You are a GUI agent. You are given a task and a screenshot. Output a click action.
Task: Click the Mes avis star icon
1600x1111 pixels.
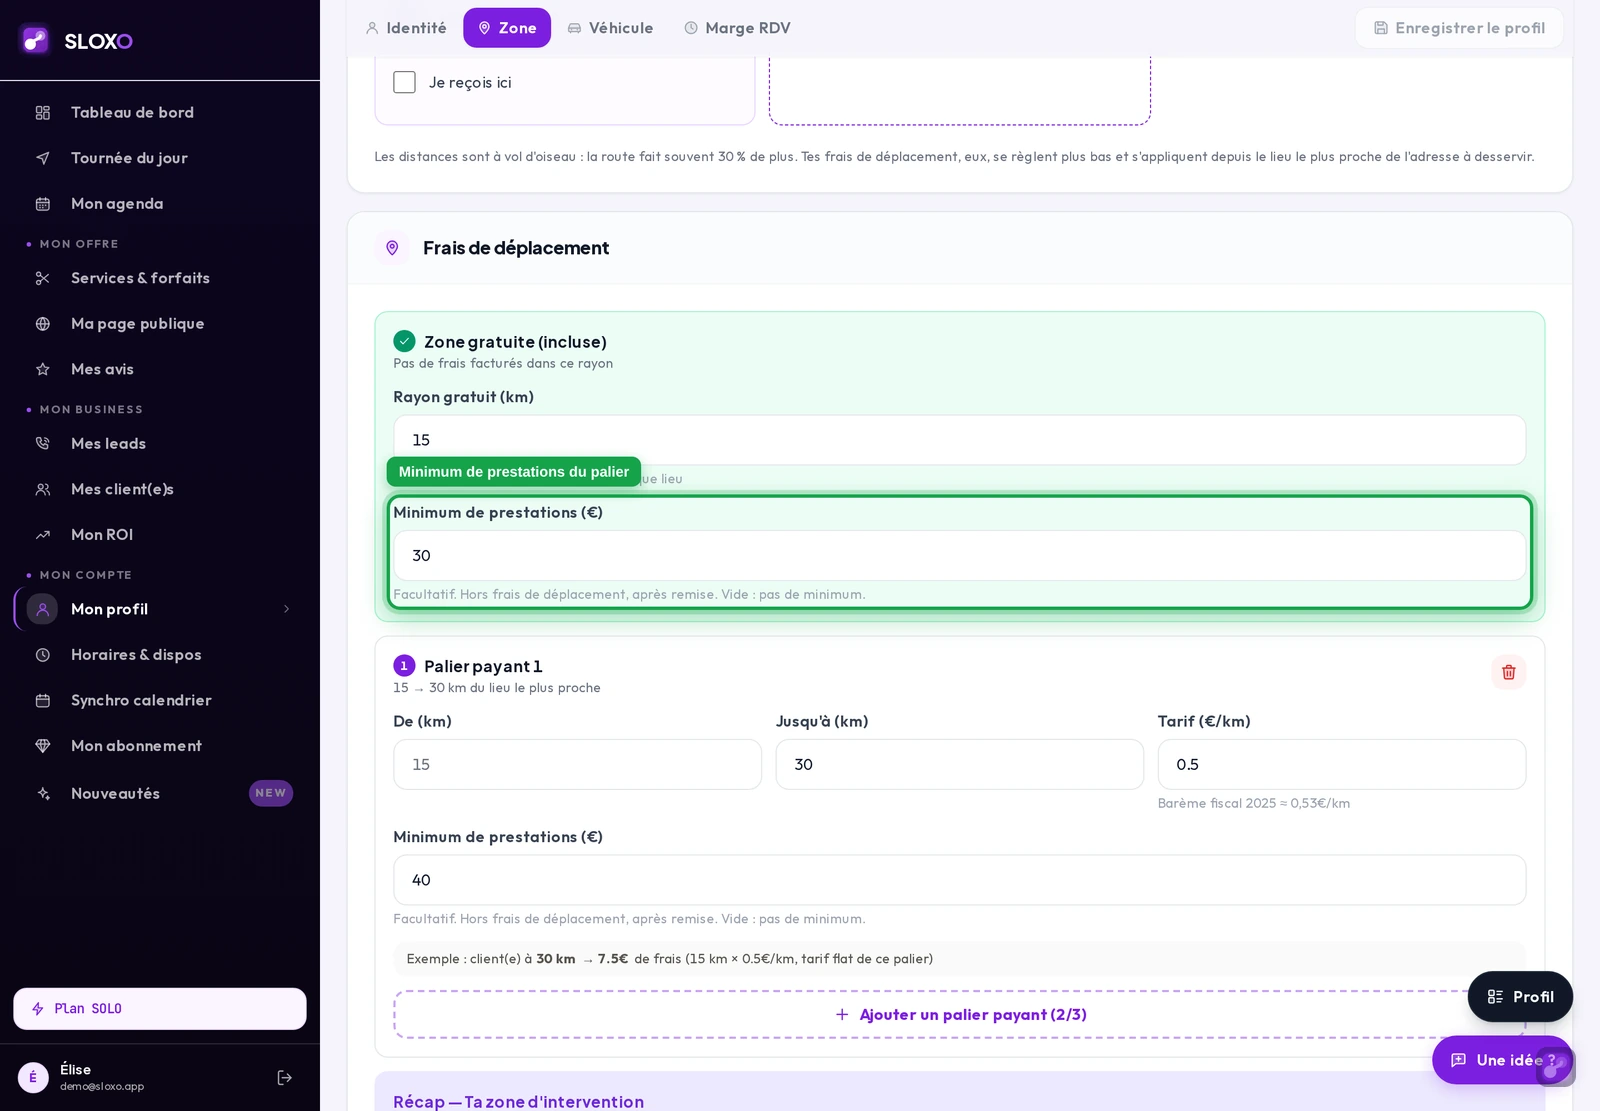tap(43, 369)
